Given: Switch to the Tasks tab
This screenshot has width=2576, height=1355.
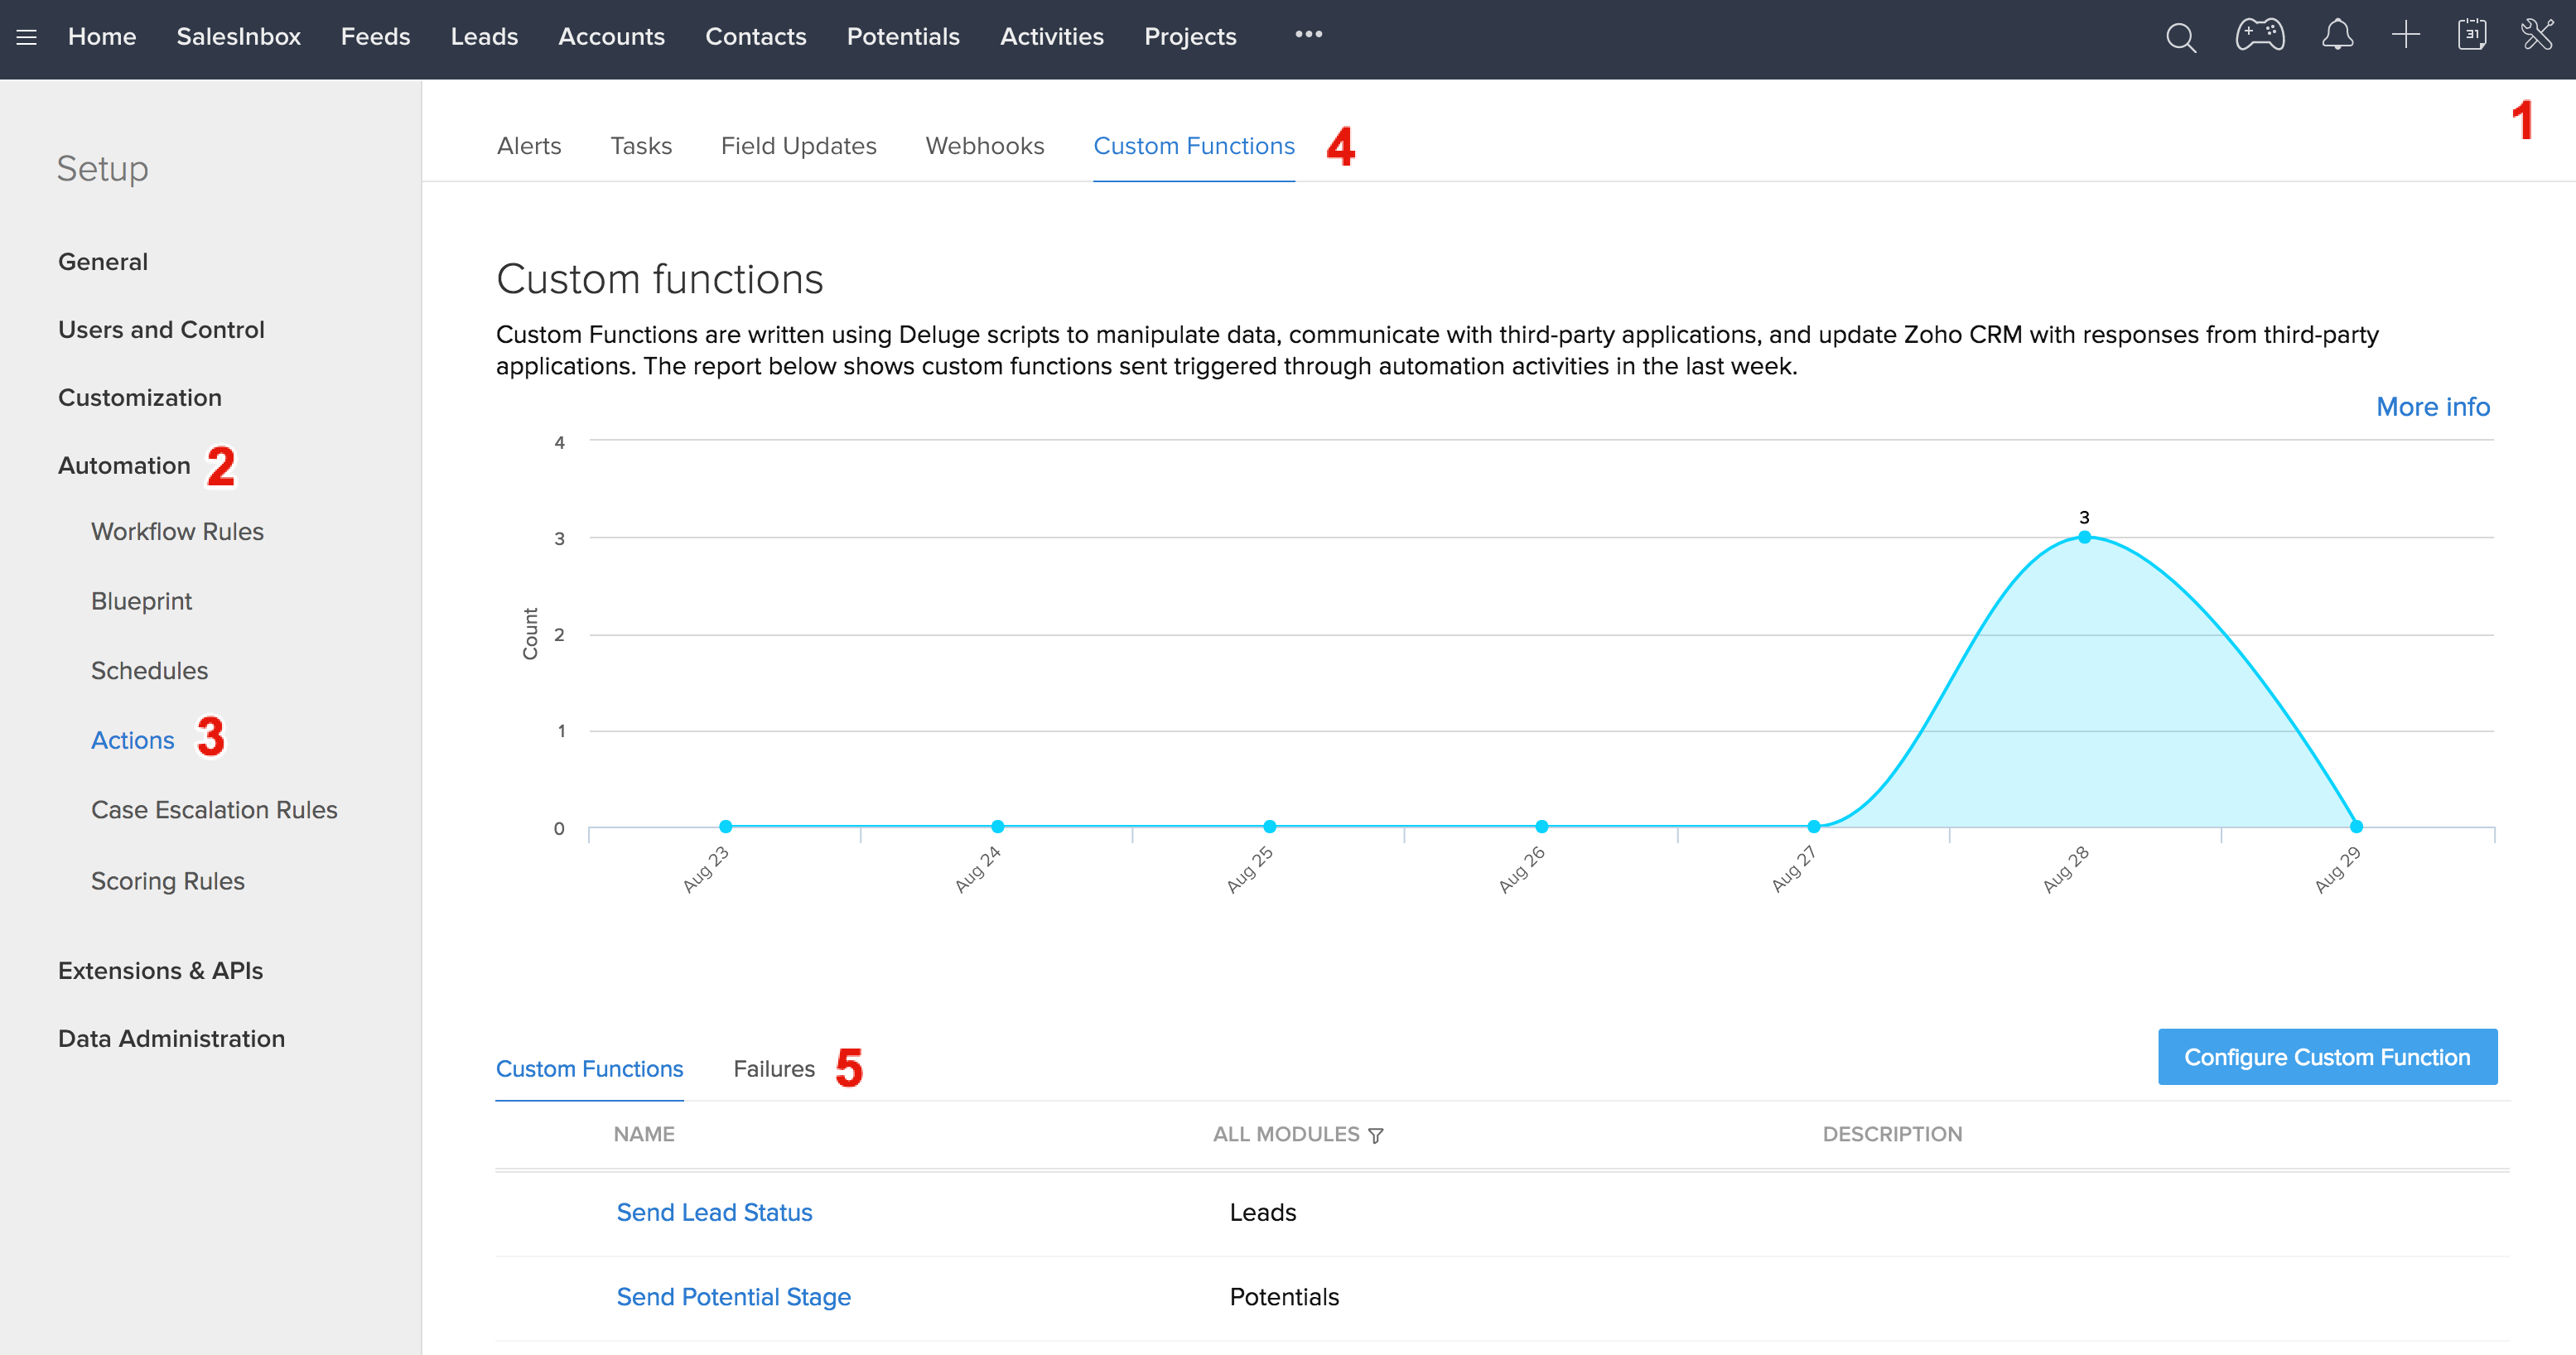Looking at the screenshot, I should coord(641,146).
